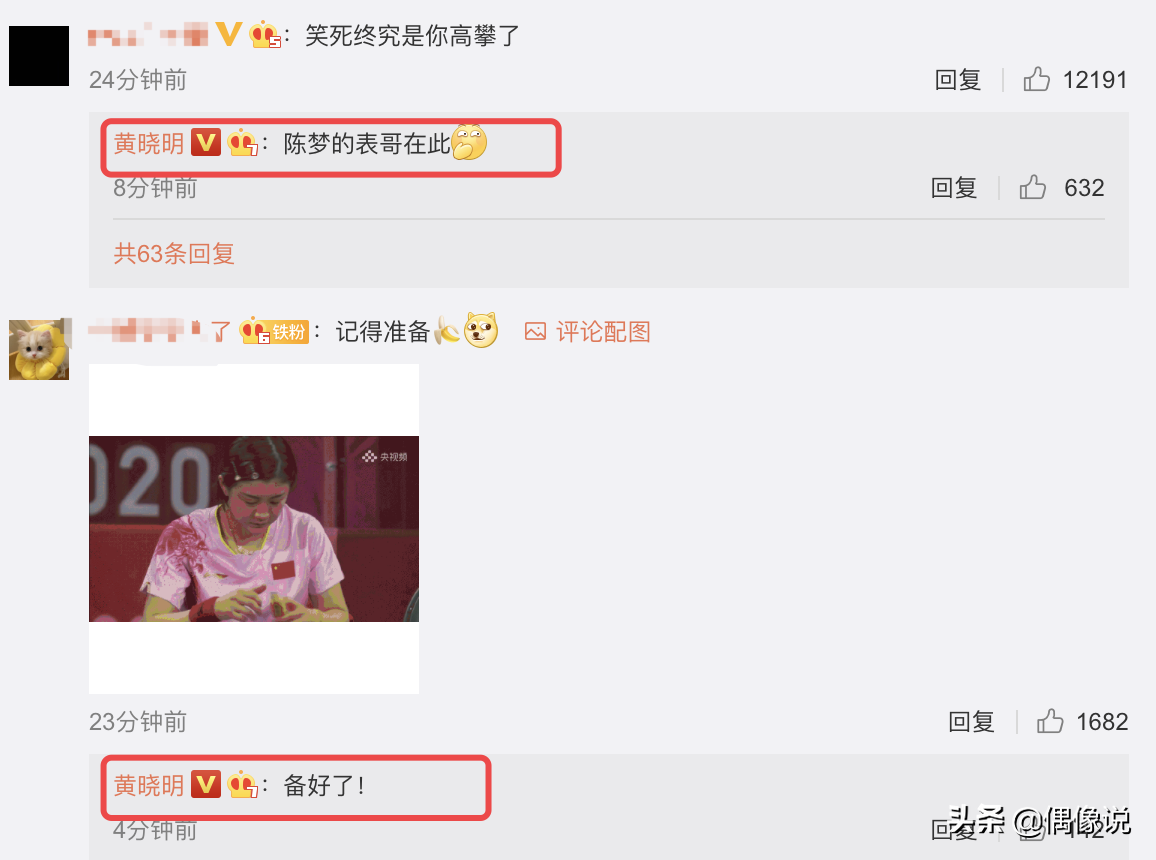Like the comment with 12191 likes
This screenshot has width=1156, height=860.
(x=1037, y=79)
